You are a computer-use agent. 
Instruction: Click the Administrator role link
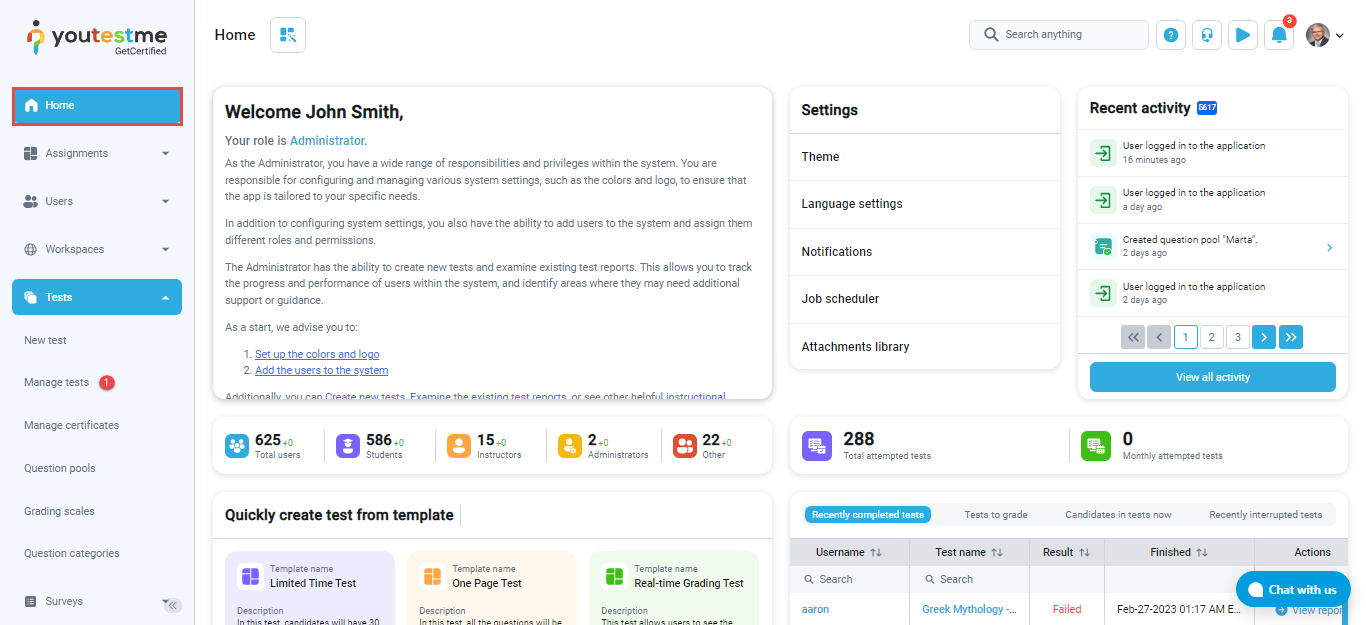327,141
